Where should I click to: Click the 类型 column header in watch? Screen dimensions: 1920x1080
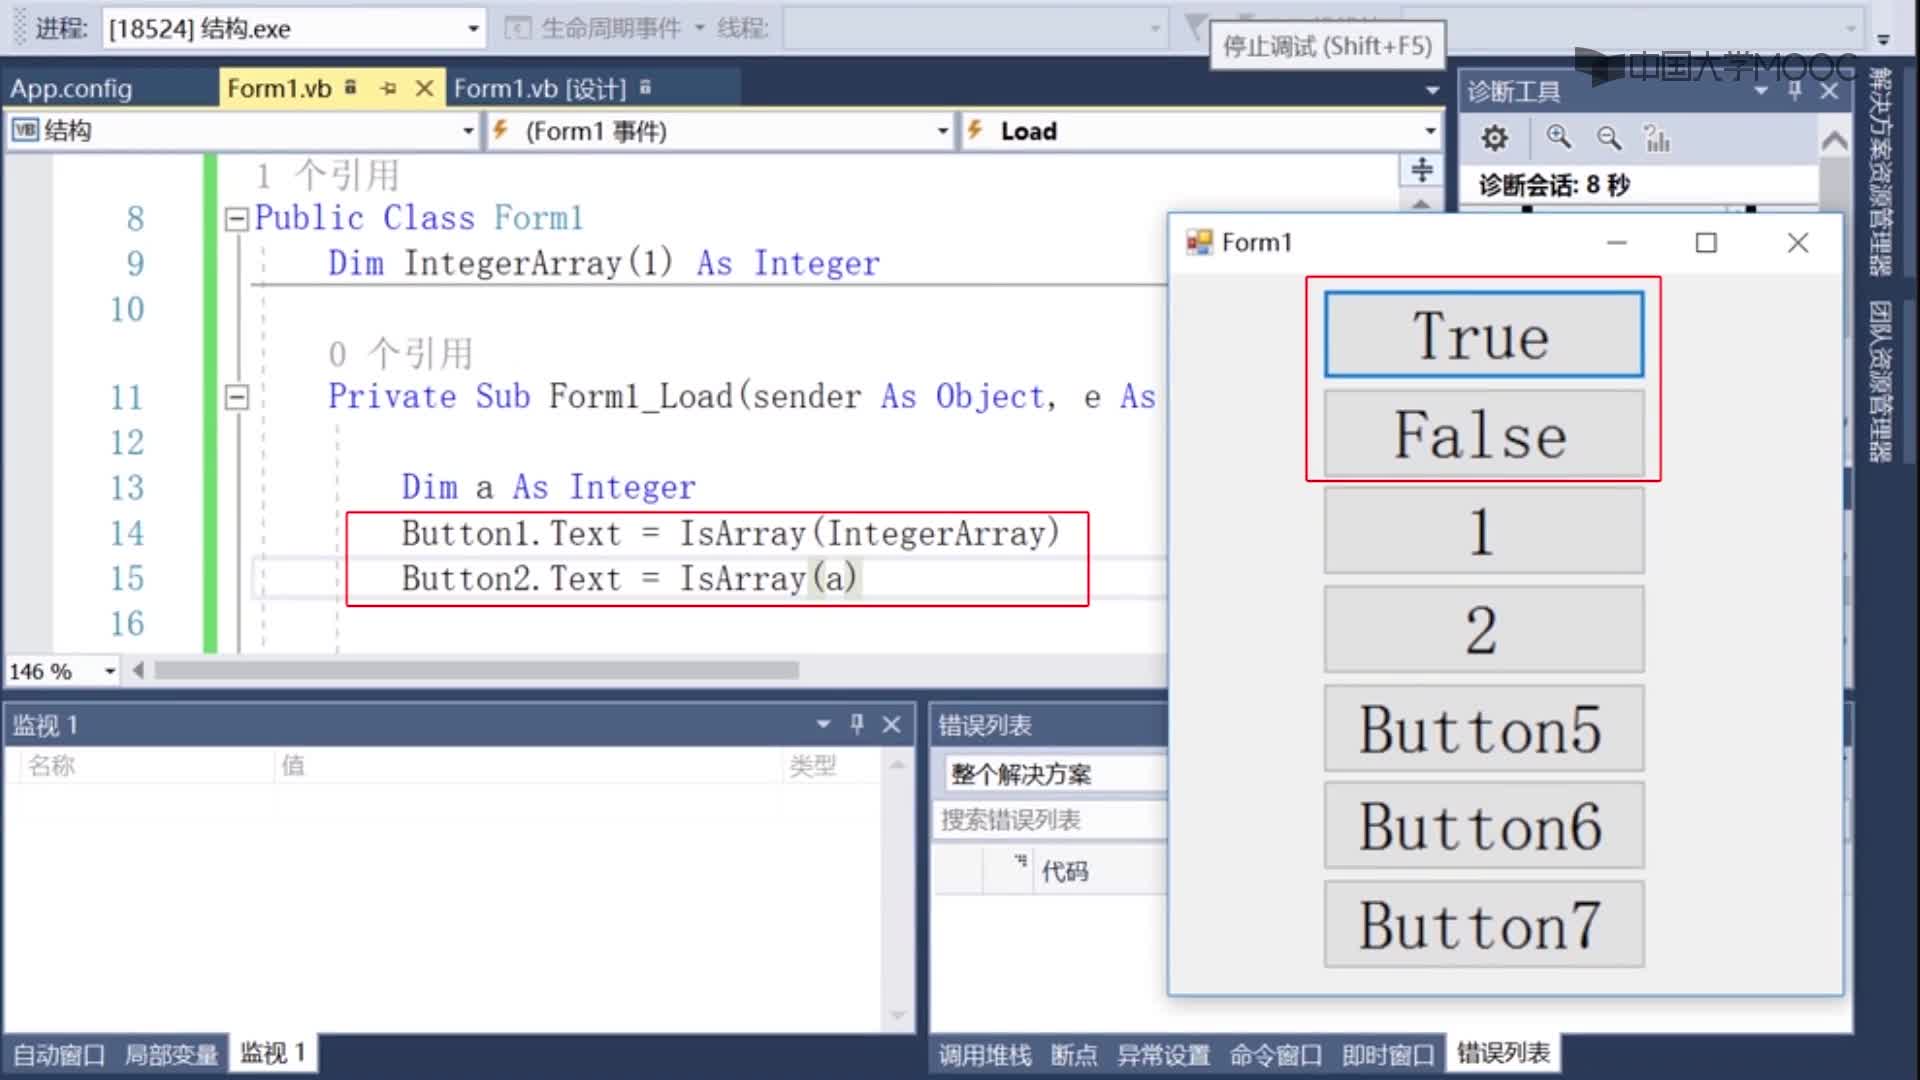pos(830,765)
